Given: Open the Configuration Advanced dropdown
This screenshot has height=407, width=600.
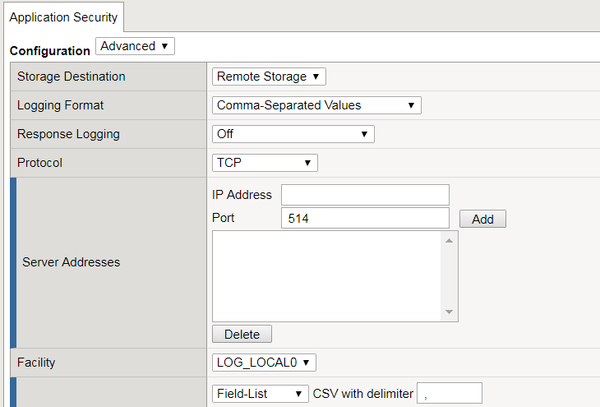Looking at the screenshot, I should pyautogui.click(x=135, y=46).
